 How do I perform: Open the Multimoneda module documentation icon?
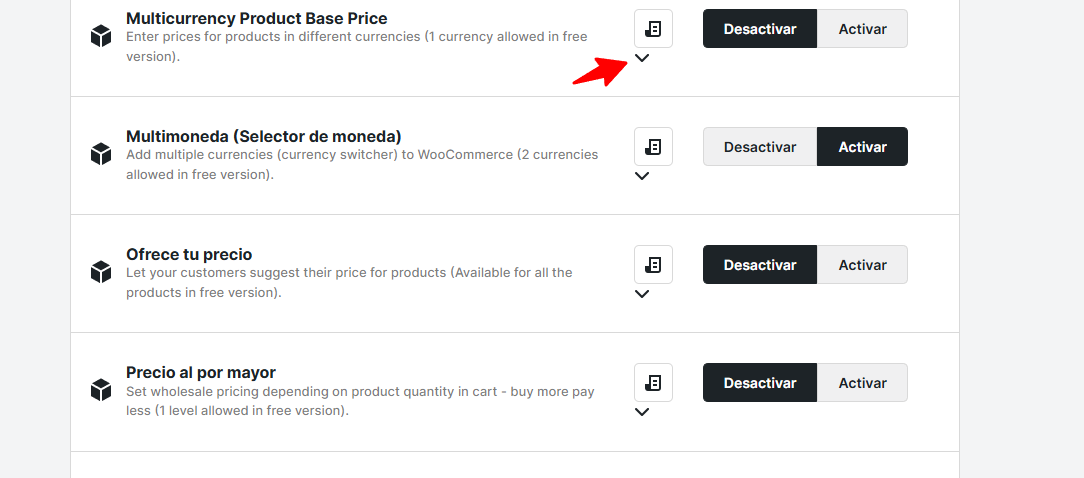click(653, 147)
